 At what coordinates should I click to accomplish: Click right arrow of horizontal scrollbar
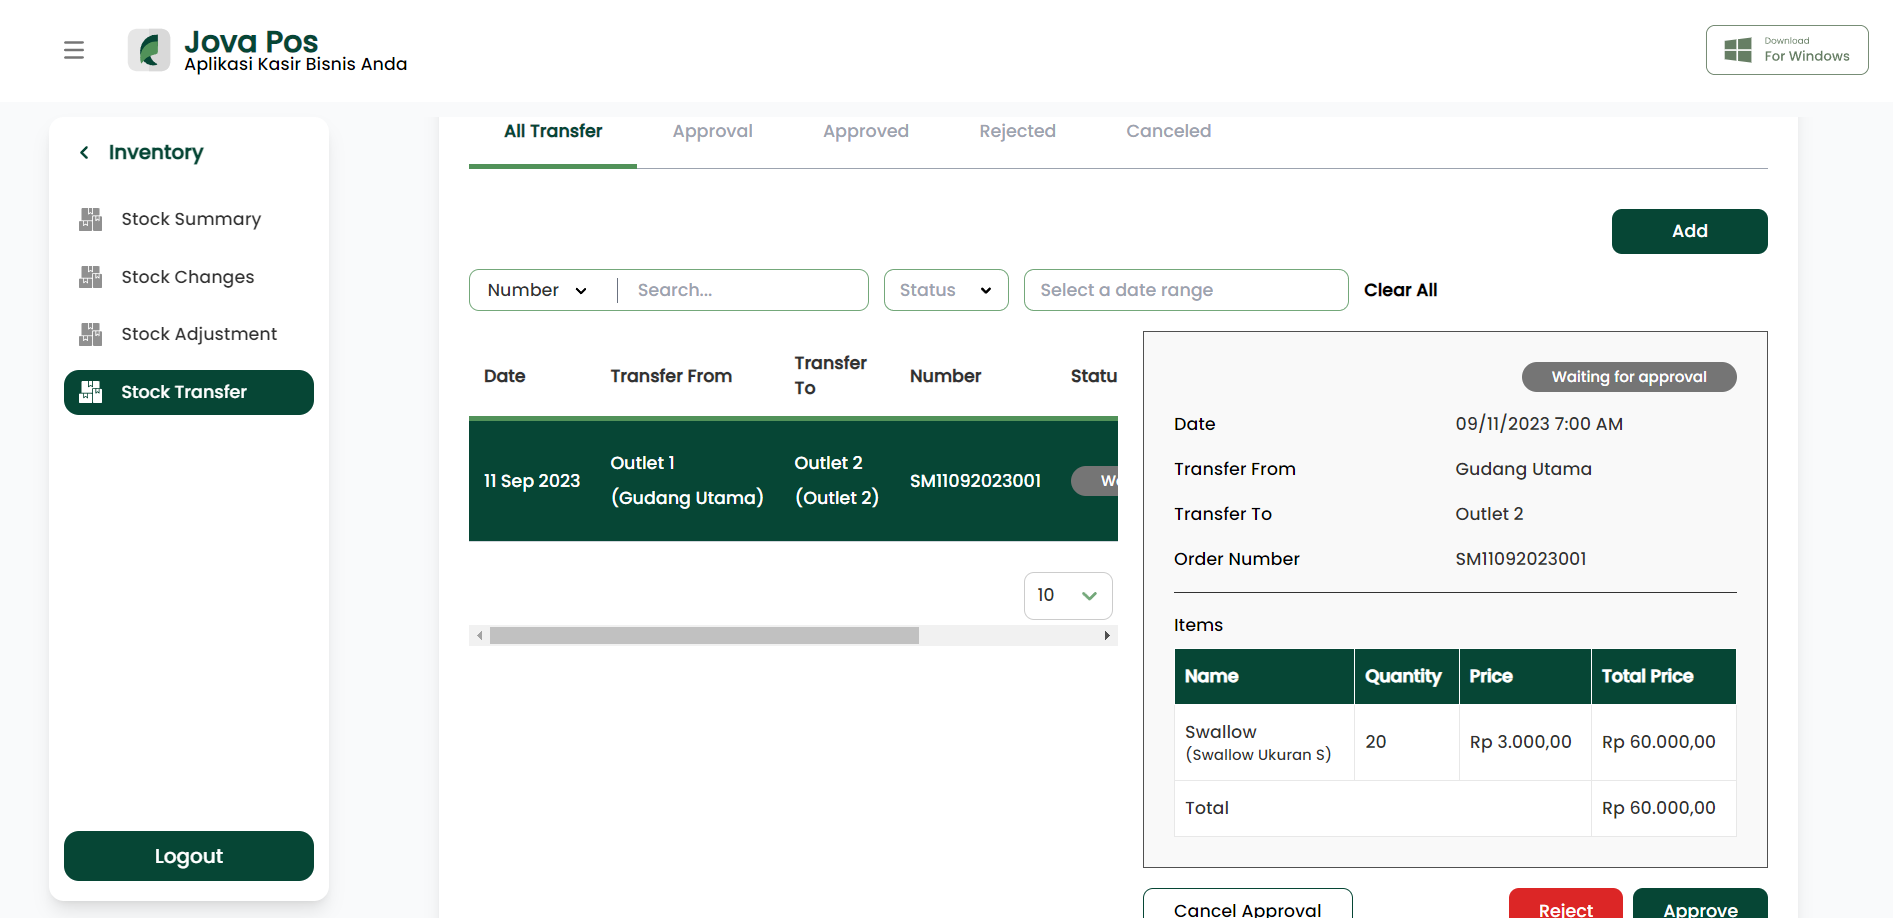pyautogui.click(x=1107, y=635)
